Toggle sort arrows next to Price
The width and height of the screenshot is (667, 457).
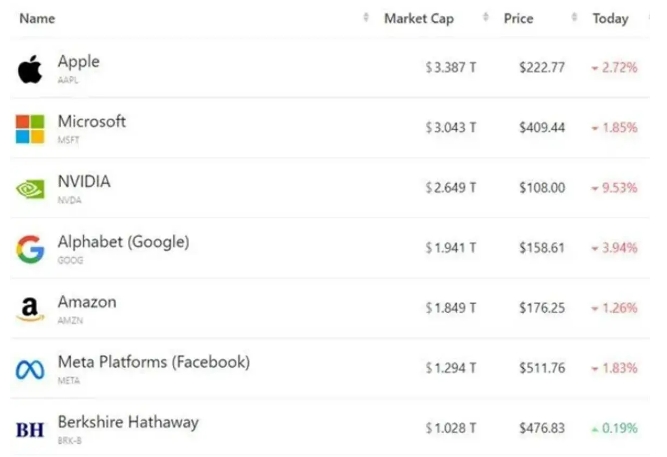(x=574, y=17)
